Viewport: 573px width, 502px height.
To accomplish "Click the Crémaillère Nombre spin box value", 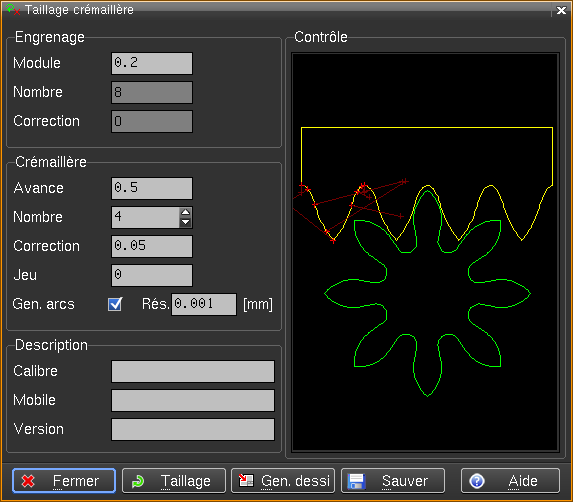I will pyautogui.click(x=145, y=217).
